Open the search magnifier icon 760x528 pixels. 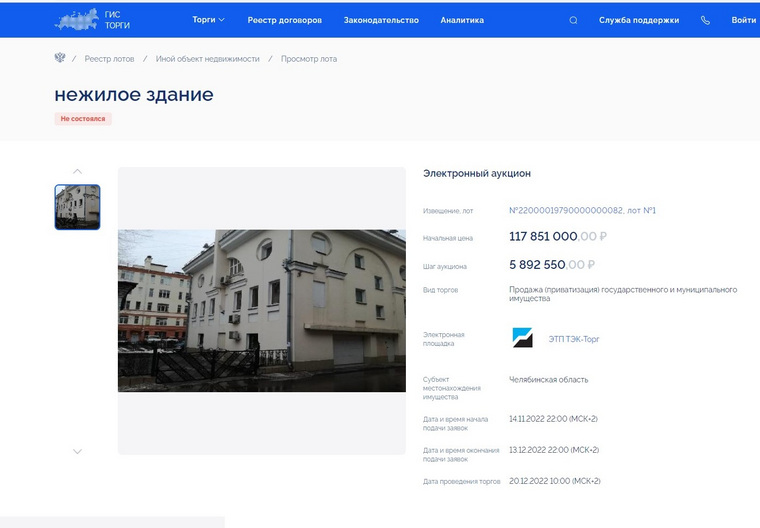pyautogui.click(x=573, y=20)
